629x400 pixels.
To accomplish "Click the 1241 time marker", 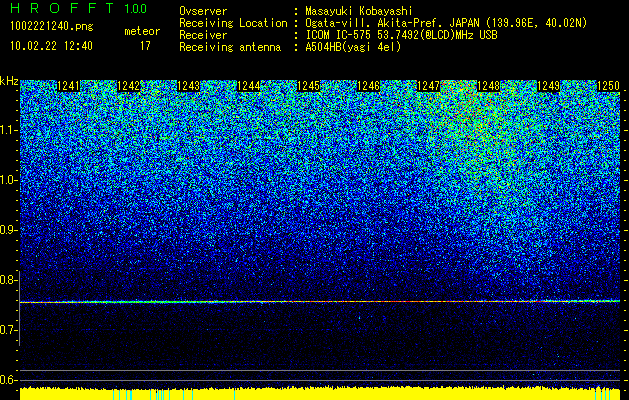I will pyautogui.click(x=69, y=86).
